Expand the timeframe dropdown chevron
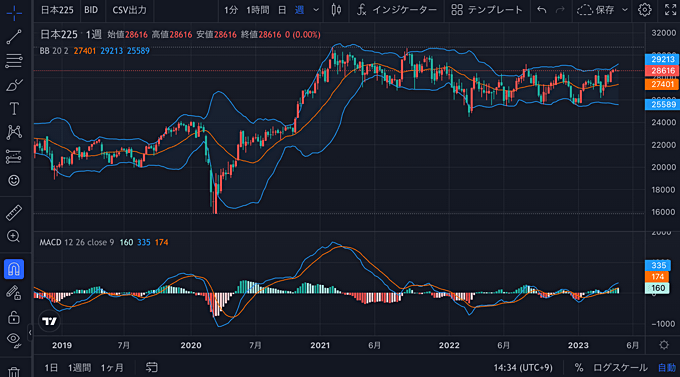The width and height of the screenshot is (680, 377). [316, 10]
